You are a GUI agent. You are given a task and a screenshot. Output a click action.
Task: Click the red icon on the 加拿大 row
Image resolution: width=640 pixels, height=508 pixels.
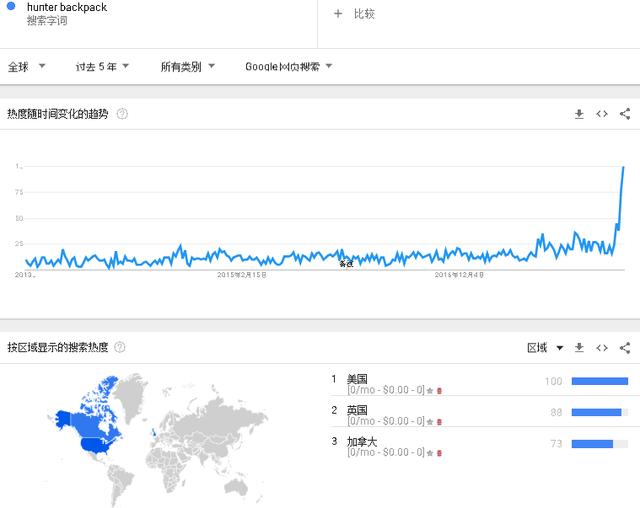[440, 453]
